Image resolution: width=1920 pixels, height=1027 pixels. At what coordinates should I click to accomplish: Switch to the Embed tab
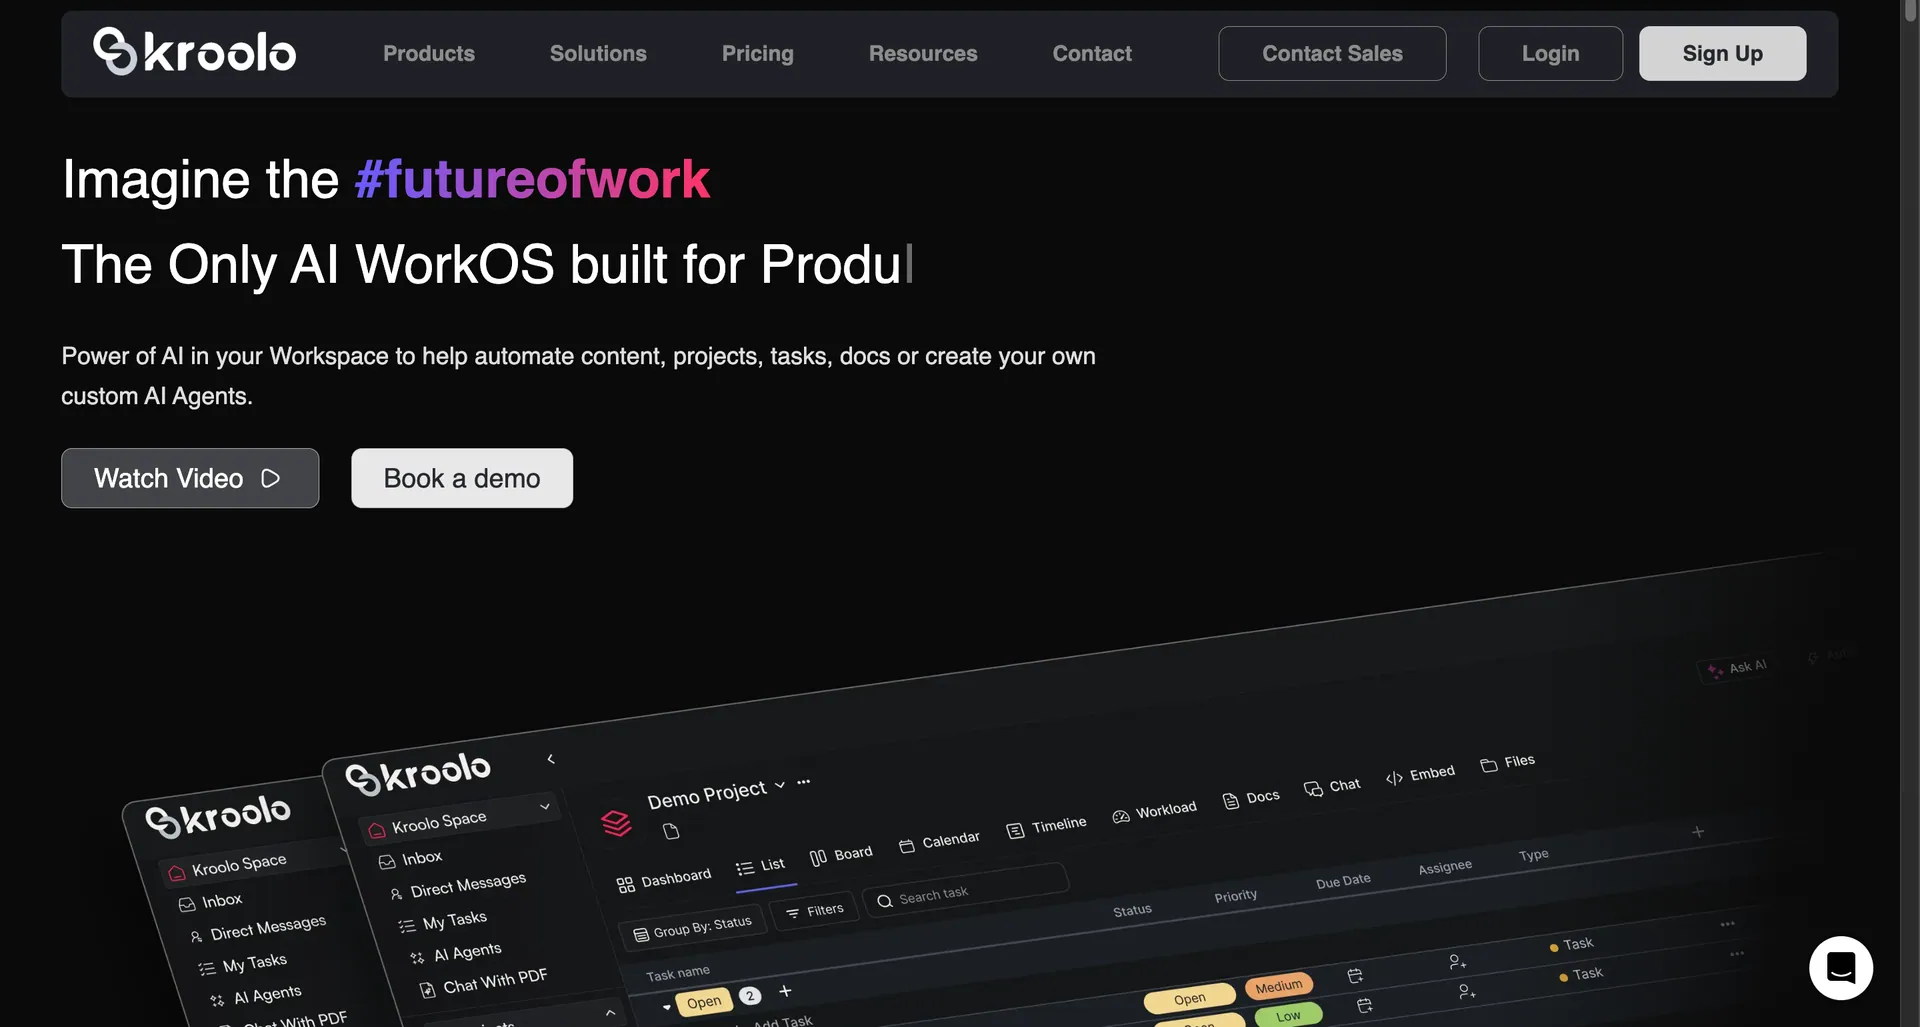tap(1420, 775)
